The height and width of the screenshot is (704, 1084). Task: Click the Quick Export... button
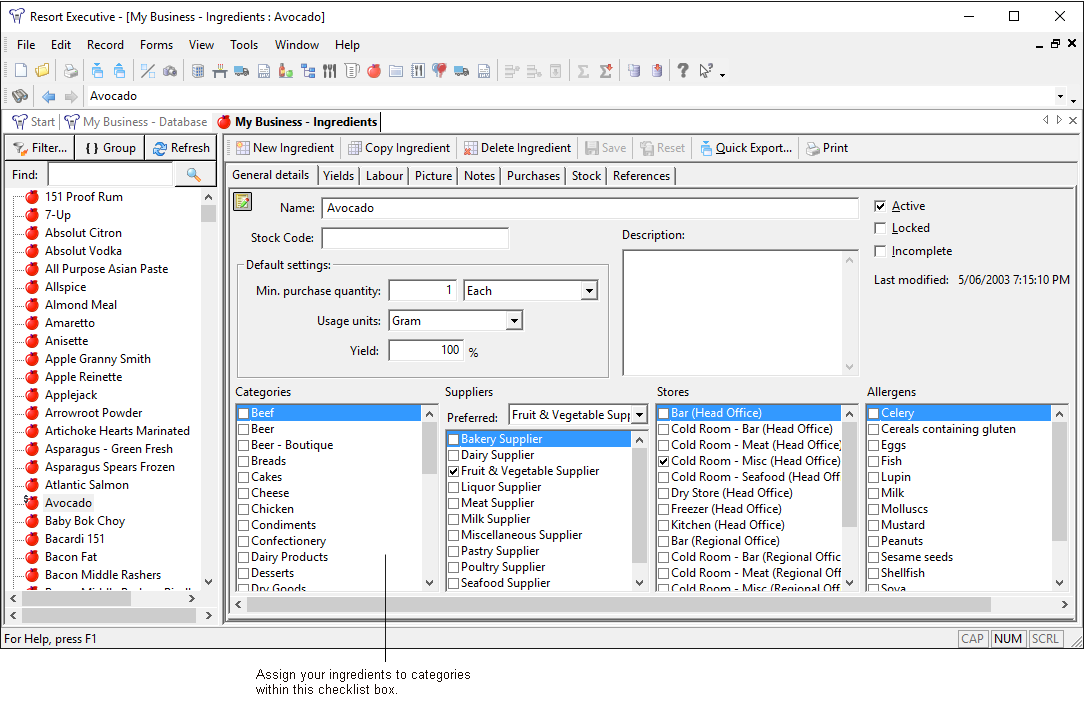pos(746,148)
